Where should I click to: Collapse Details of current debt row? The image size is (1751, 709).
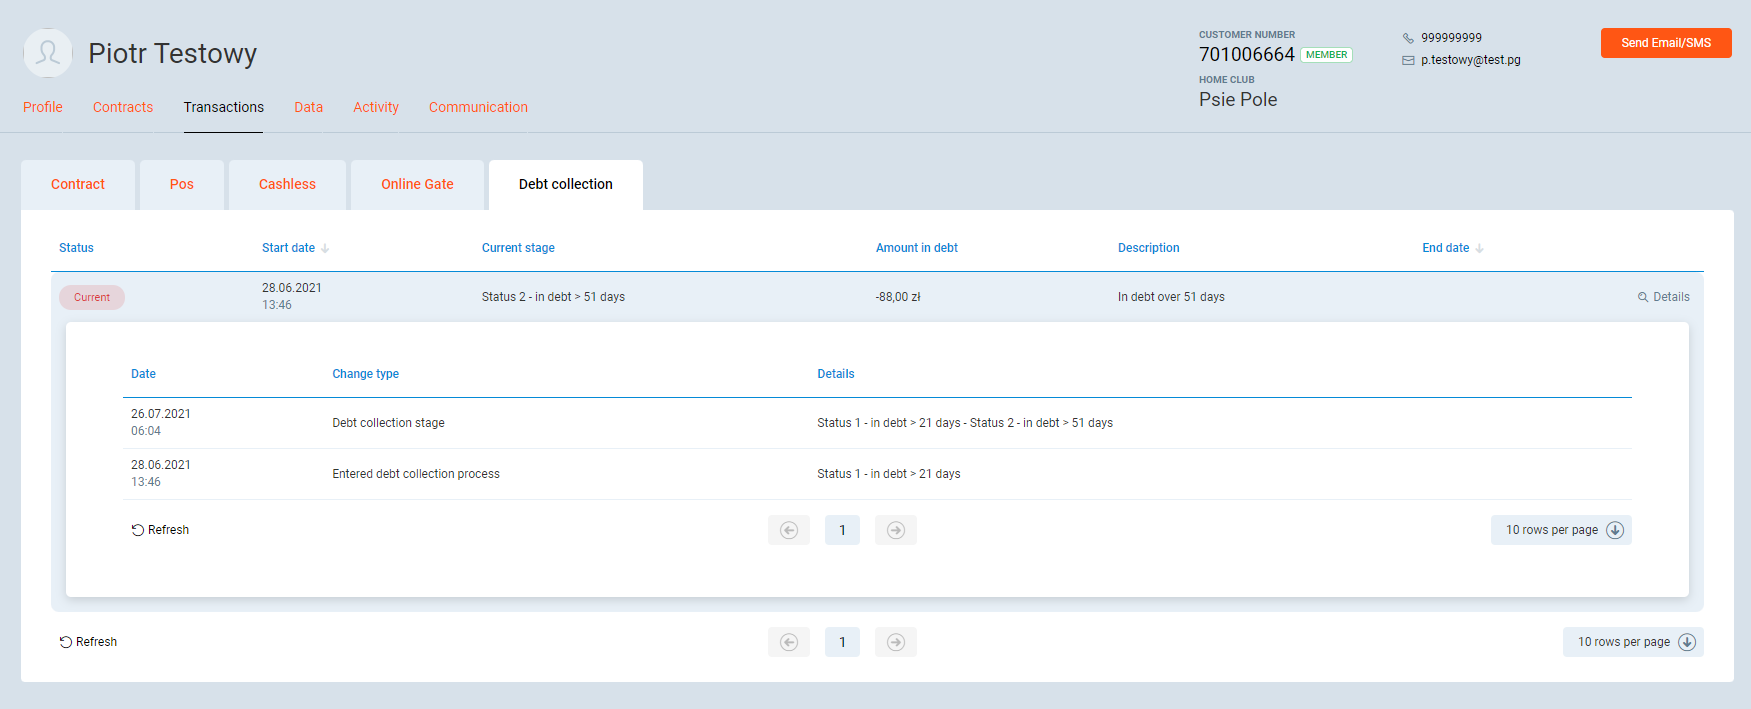(x=1664, y=297)
